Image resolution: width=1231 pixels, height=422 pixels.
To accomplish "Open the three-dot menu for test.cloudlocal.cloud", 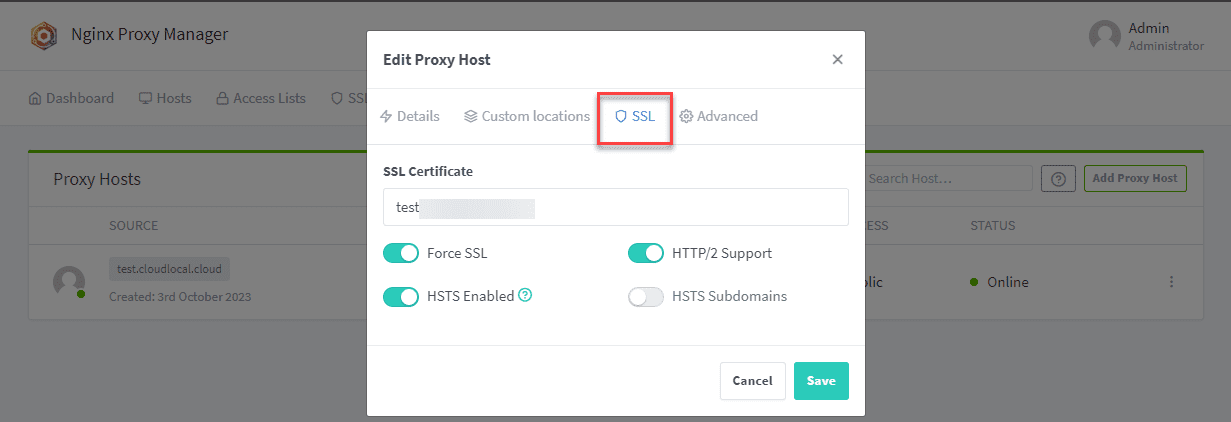I will (x=1171, y=282).
